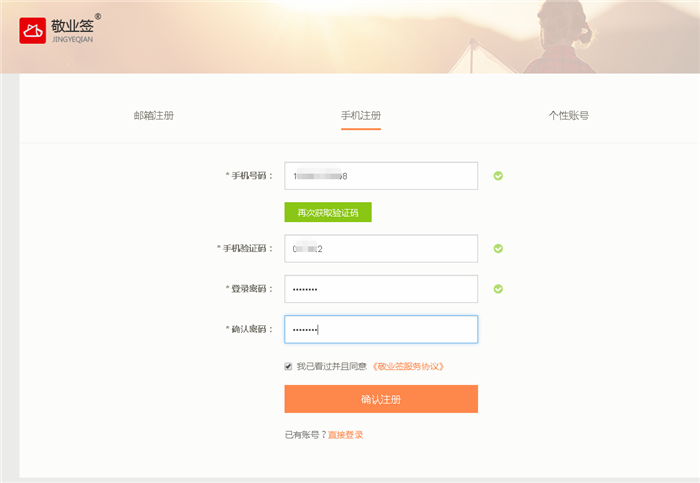Image resolution: width=700 pixels, height=483 pixels.
Task: Uncheck the service agreement checkbox
Action: [289, 366]
